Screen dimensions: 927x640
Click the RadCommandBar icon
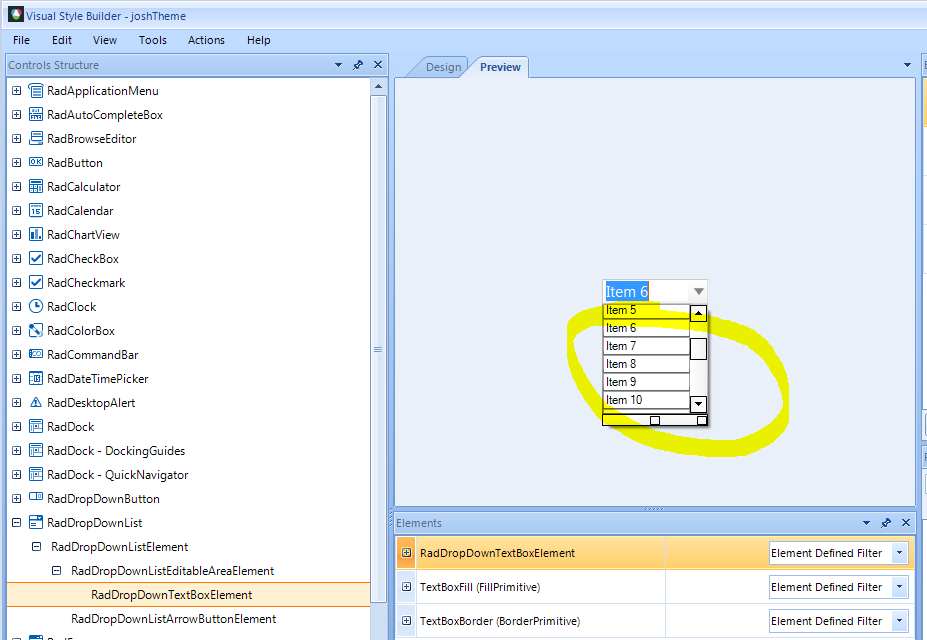point(36,354)
